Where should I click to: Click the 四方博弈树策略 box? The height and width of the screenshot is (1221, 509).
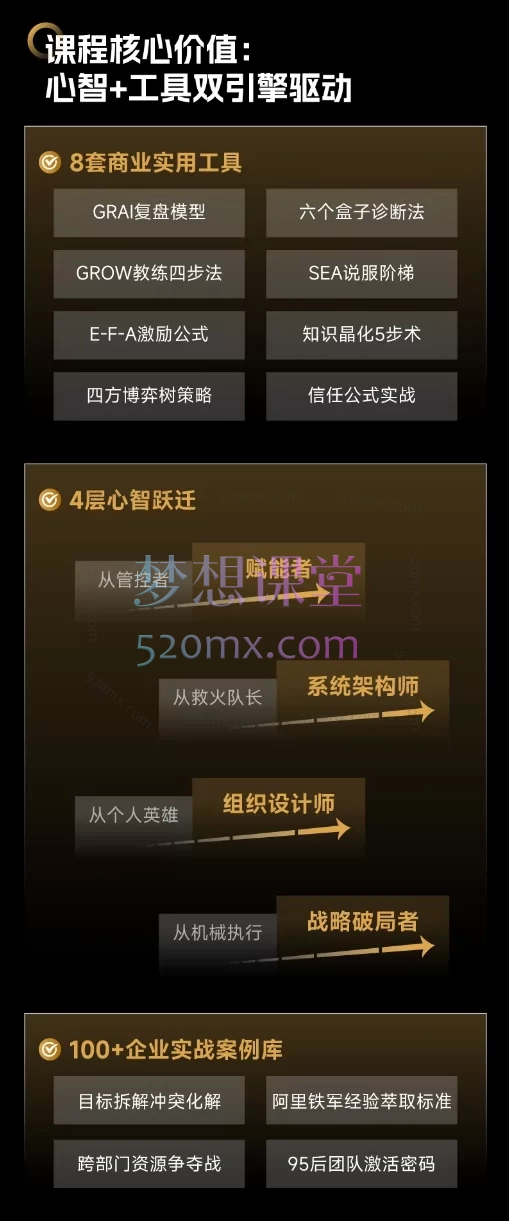[x=149, y=395]
